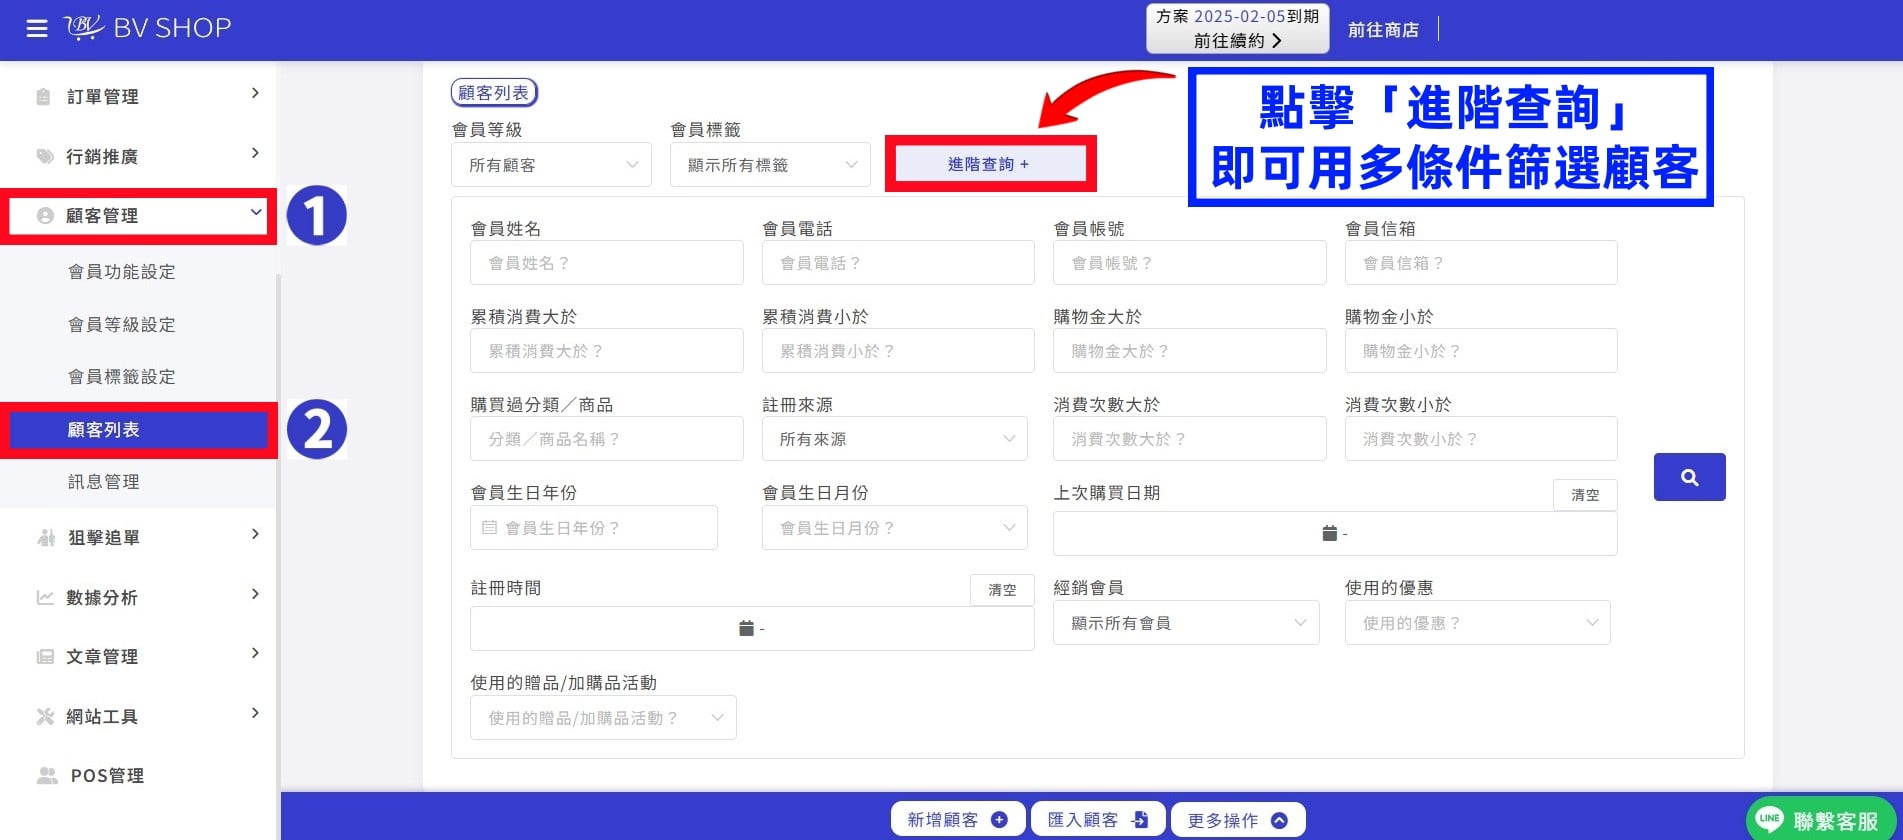The width and height of the screenshot is (1903, 840).
Task: Open the hamburger menu icon
Action: click(x=37, y=29)
